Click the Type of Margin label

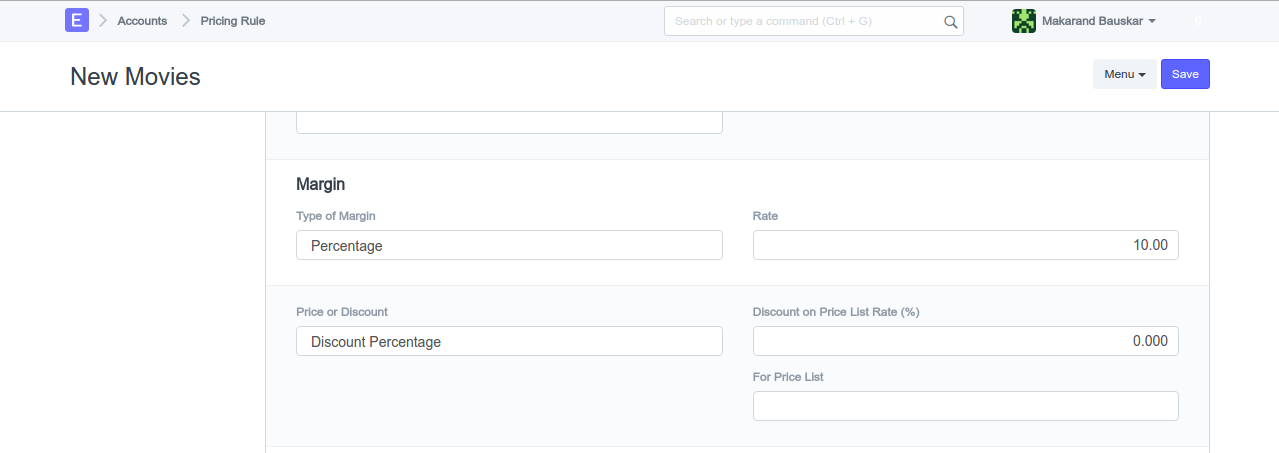[336, 216]
